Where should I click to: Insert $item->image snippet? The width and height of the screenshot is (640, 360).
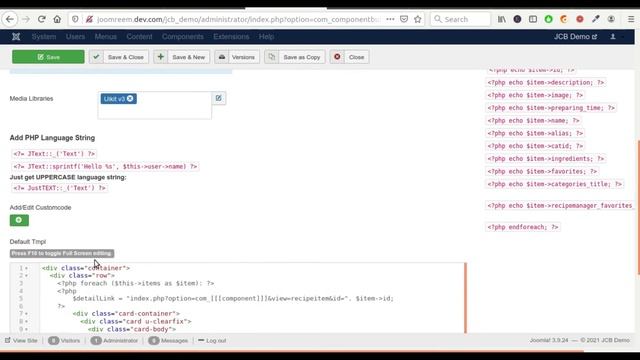coord(535,95)
